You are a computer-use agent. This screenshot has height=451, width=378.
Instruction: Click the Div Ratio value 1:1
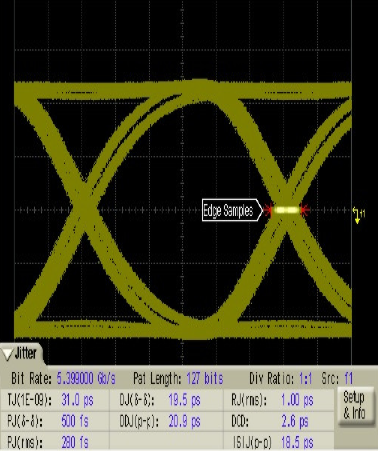[306, 378]
